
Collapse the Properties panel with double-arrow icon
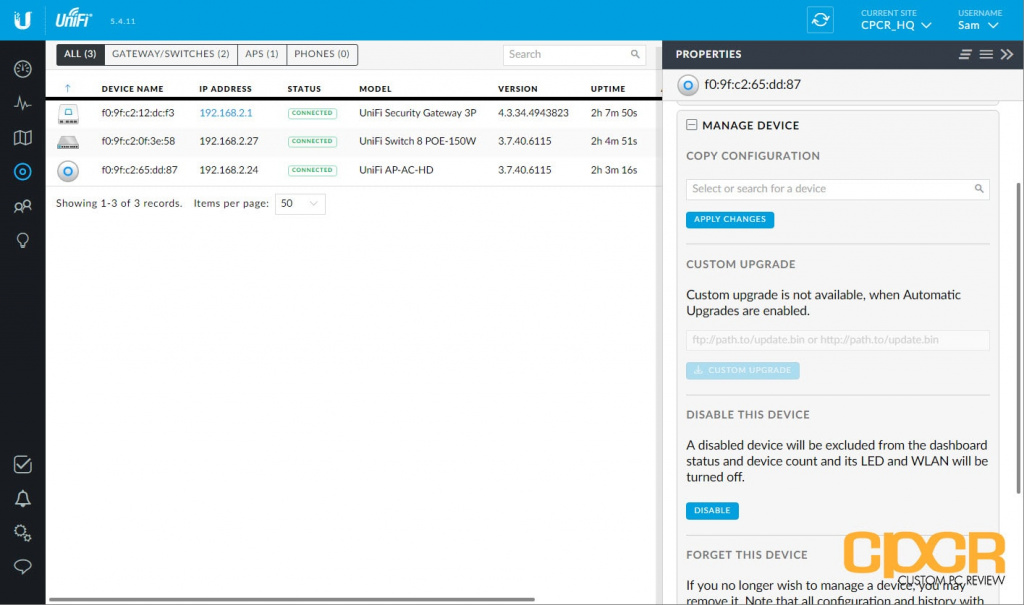(x=1007, y=54)
